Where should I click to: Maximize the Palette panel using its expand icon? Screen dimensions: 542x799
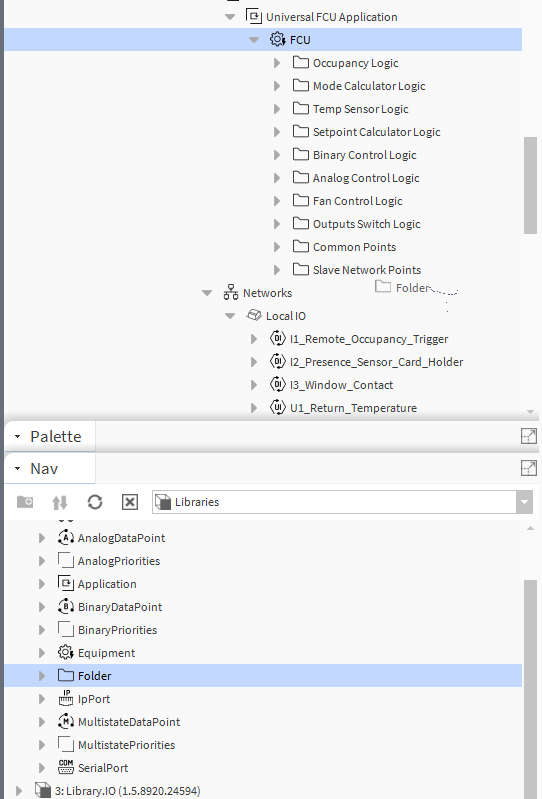pos(529,436)
